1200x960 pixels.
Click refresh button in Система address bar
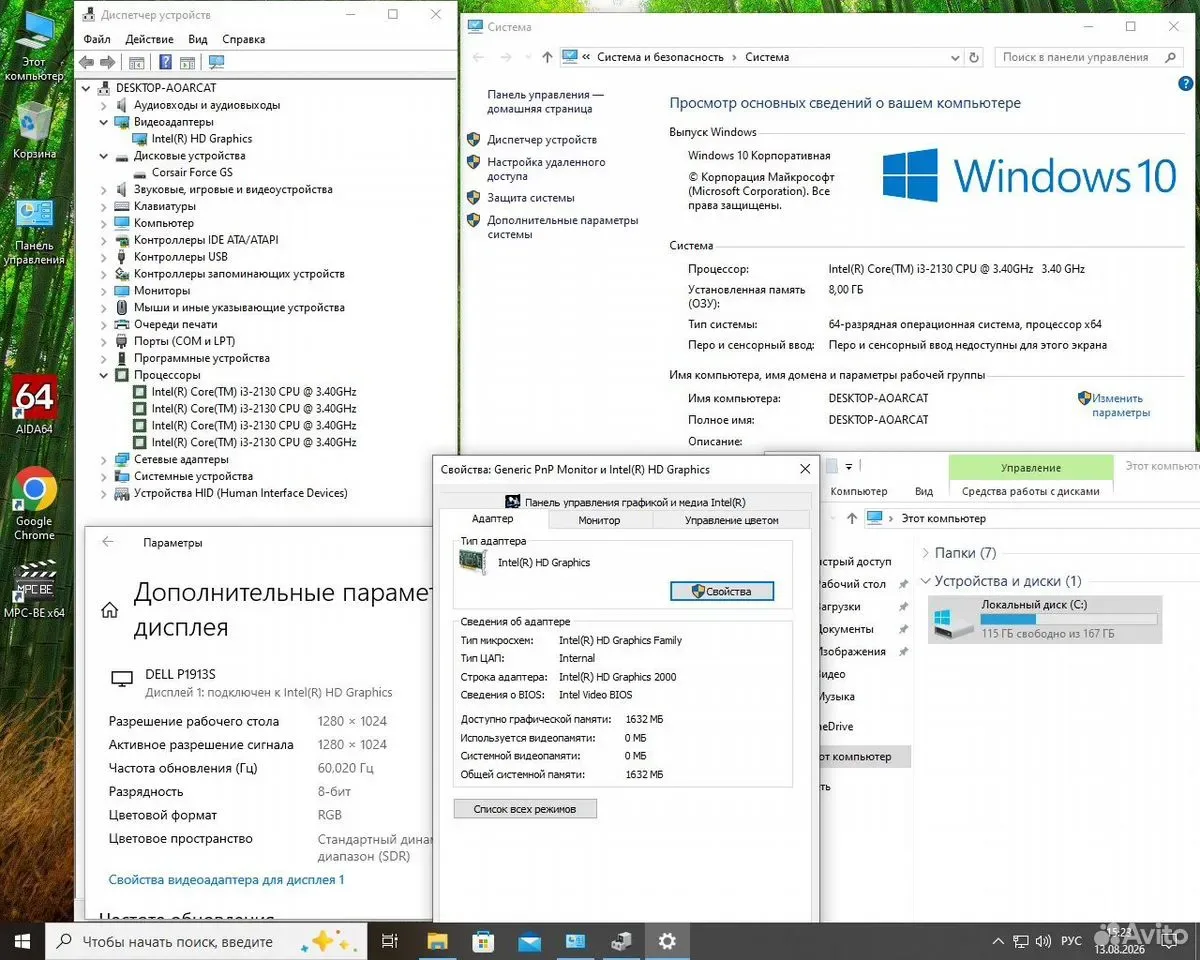click(x=974, y=57)
